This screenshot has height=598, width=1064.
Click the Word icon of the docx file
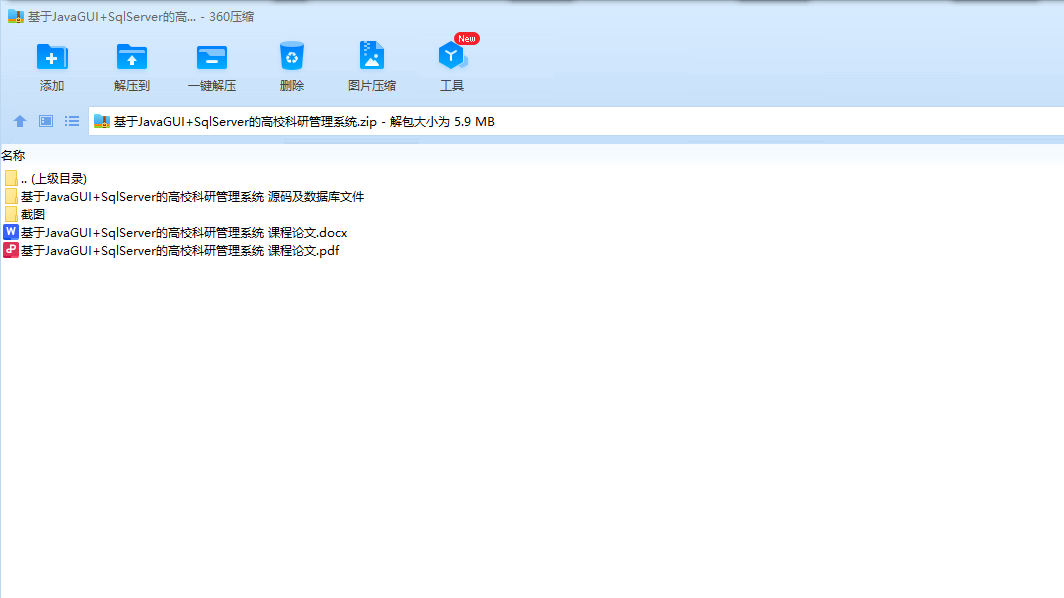[x=10, y=232]
